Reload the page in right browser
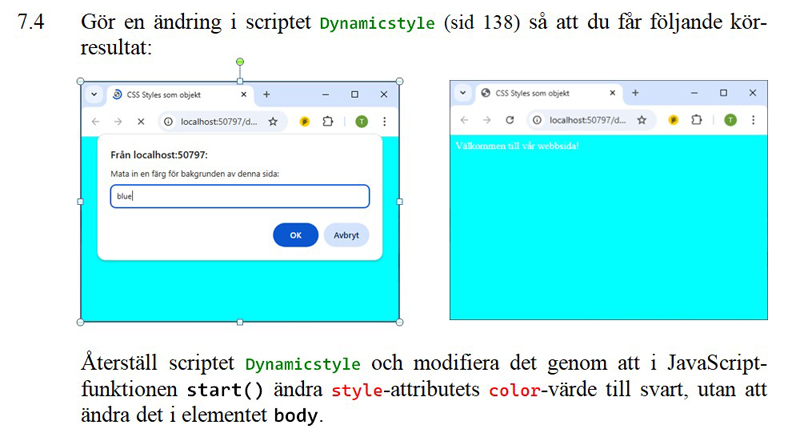 click(510, 119)
